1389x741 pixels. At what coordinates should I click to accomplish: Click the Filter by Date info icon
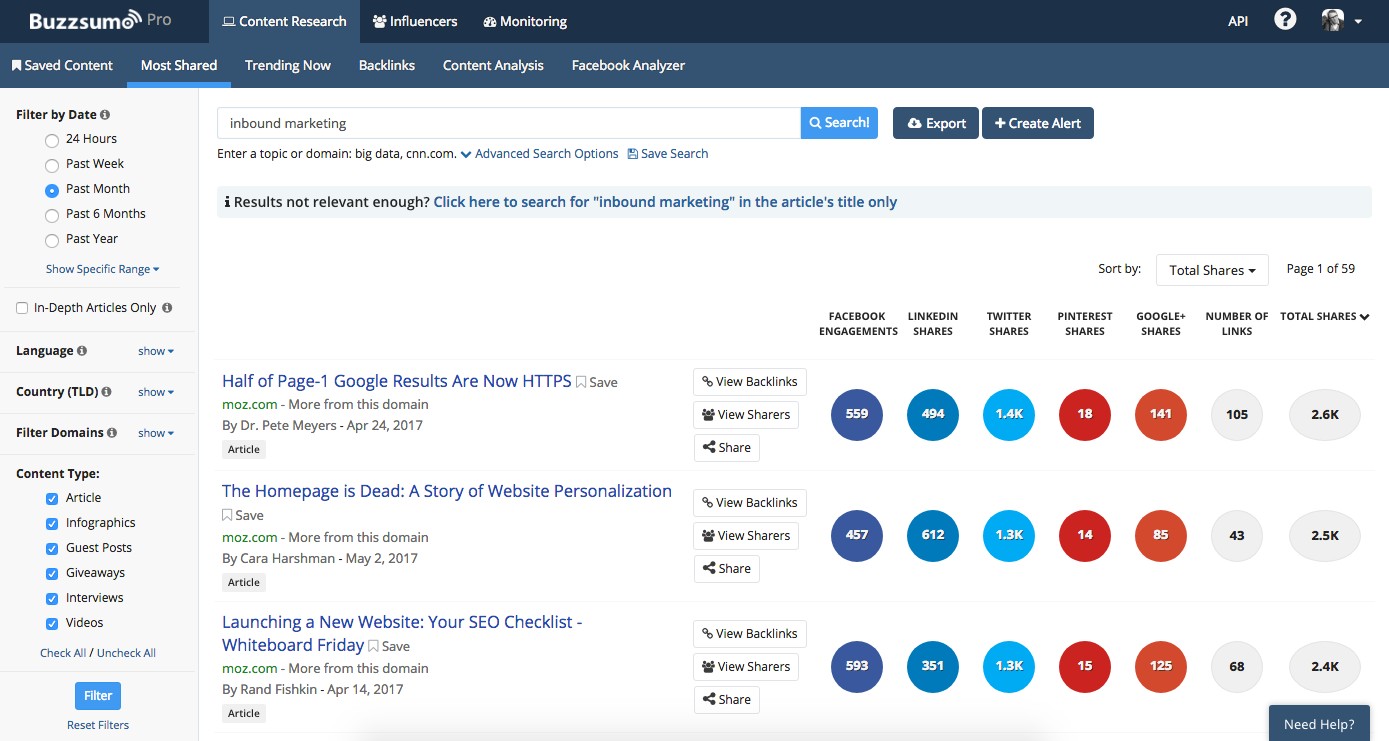click(x=105, y=115)
